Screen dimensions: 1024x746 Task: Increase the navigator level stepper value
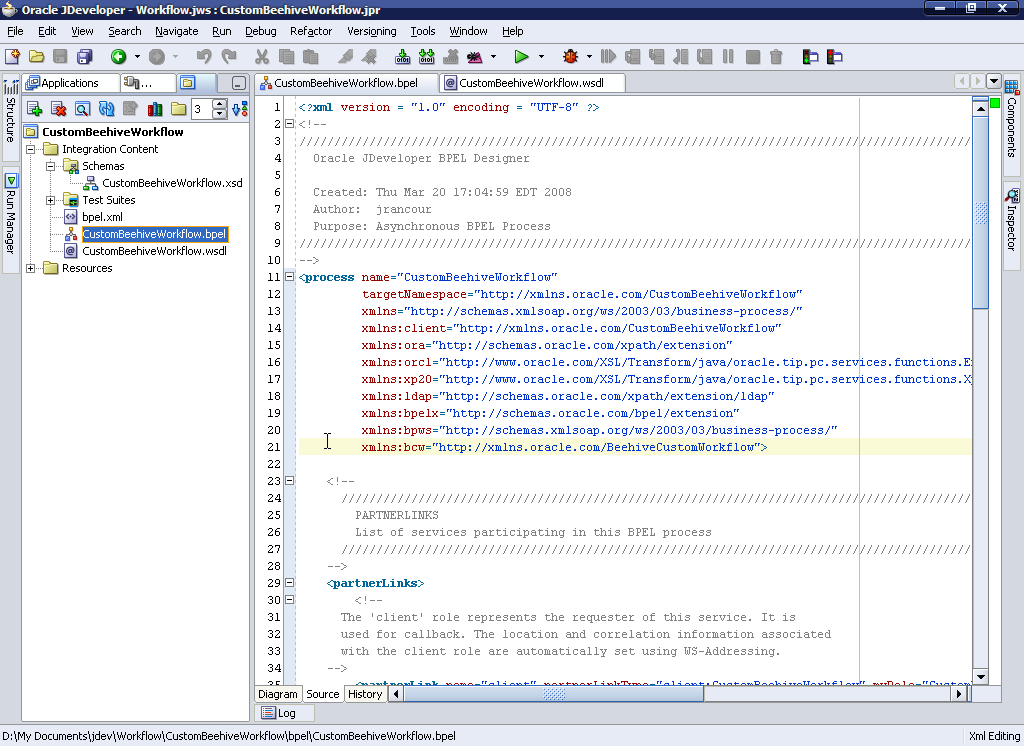pyautogui.click(x=219, y=105)
